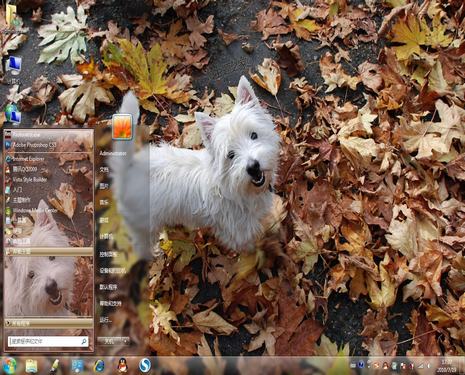Launch Internet Explorer from the taskbar

pos(99,366)
